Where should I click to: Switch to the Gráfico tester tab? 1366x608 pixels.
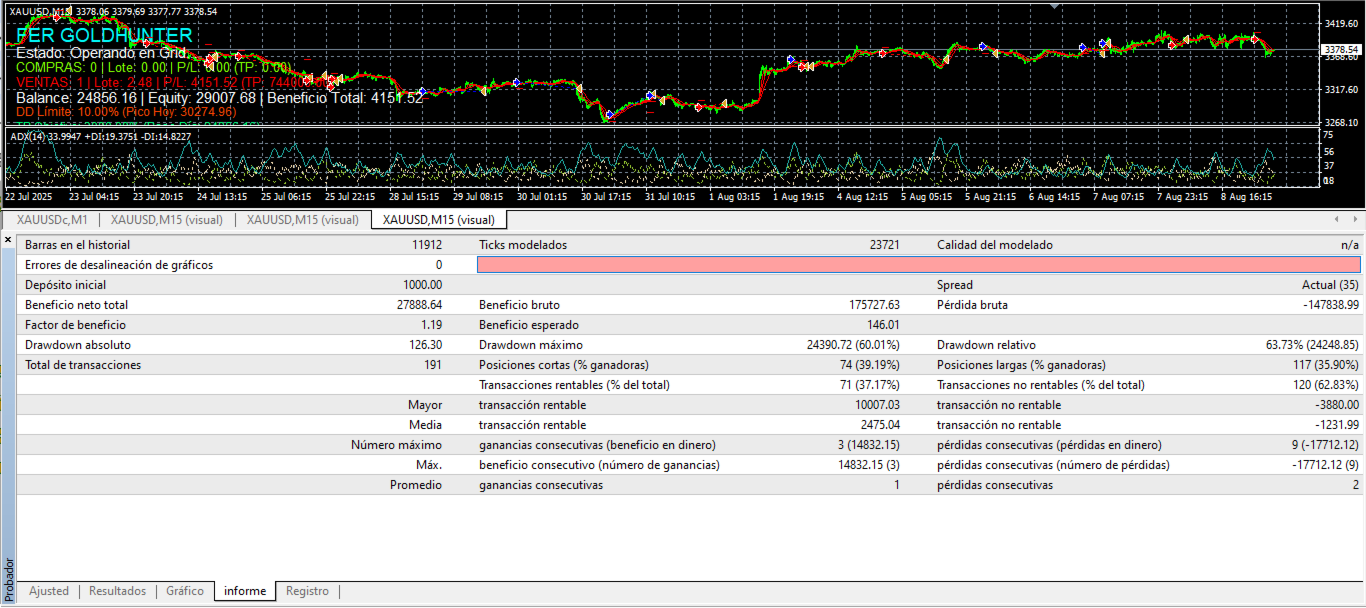(185, 591)
